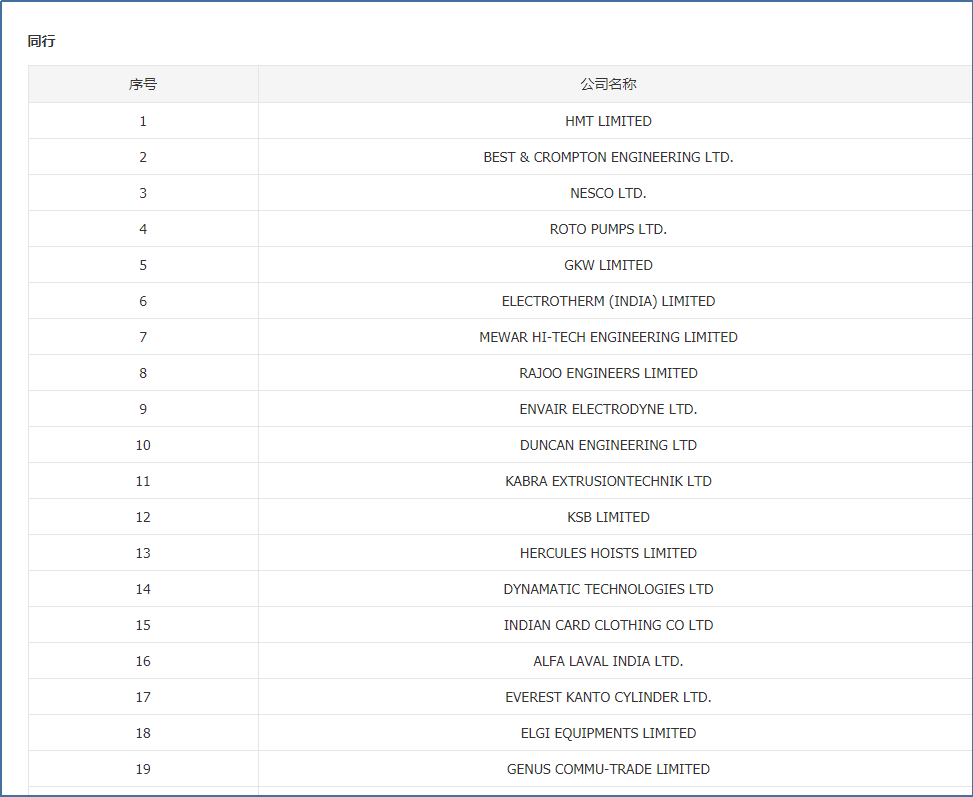Select serial number 4 cell

tap(143, 229)
